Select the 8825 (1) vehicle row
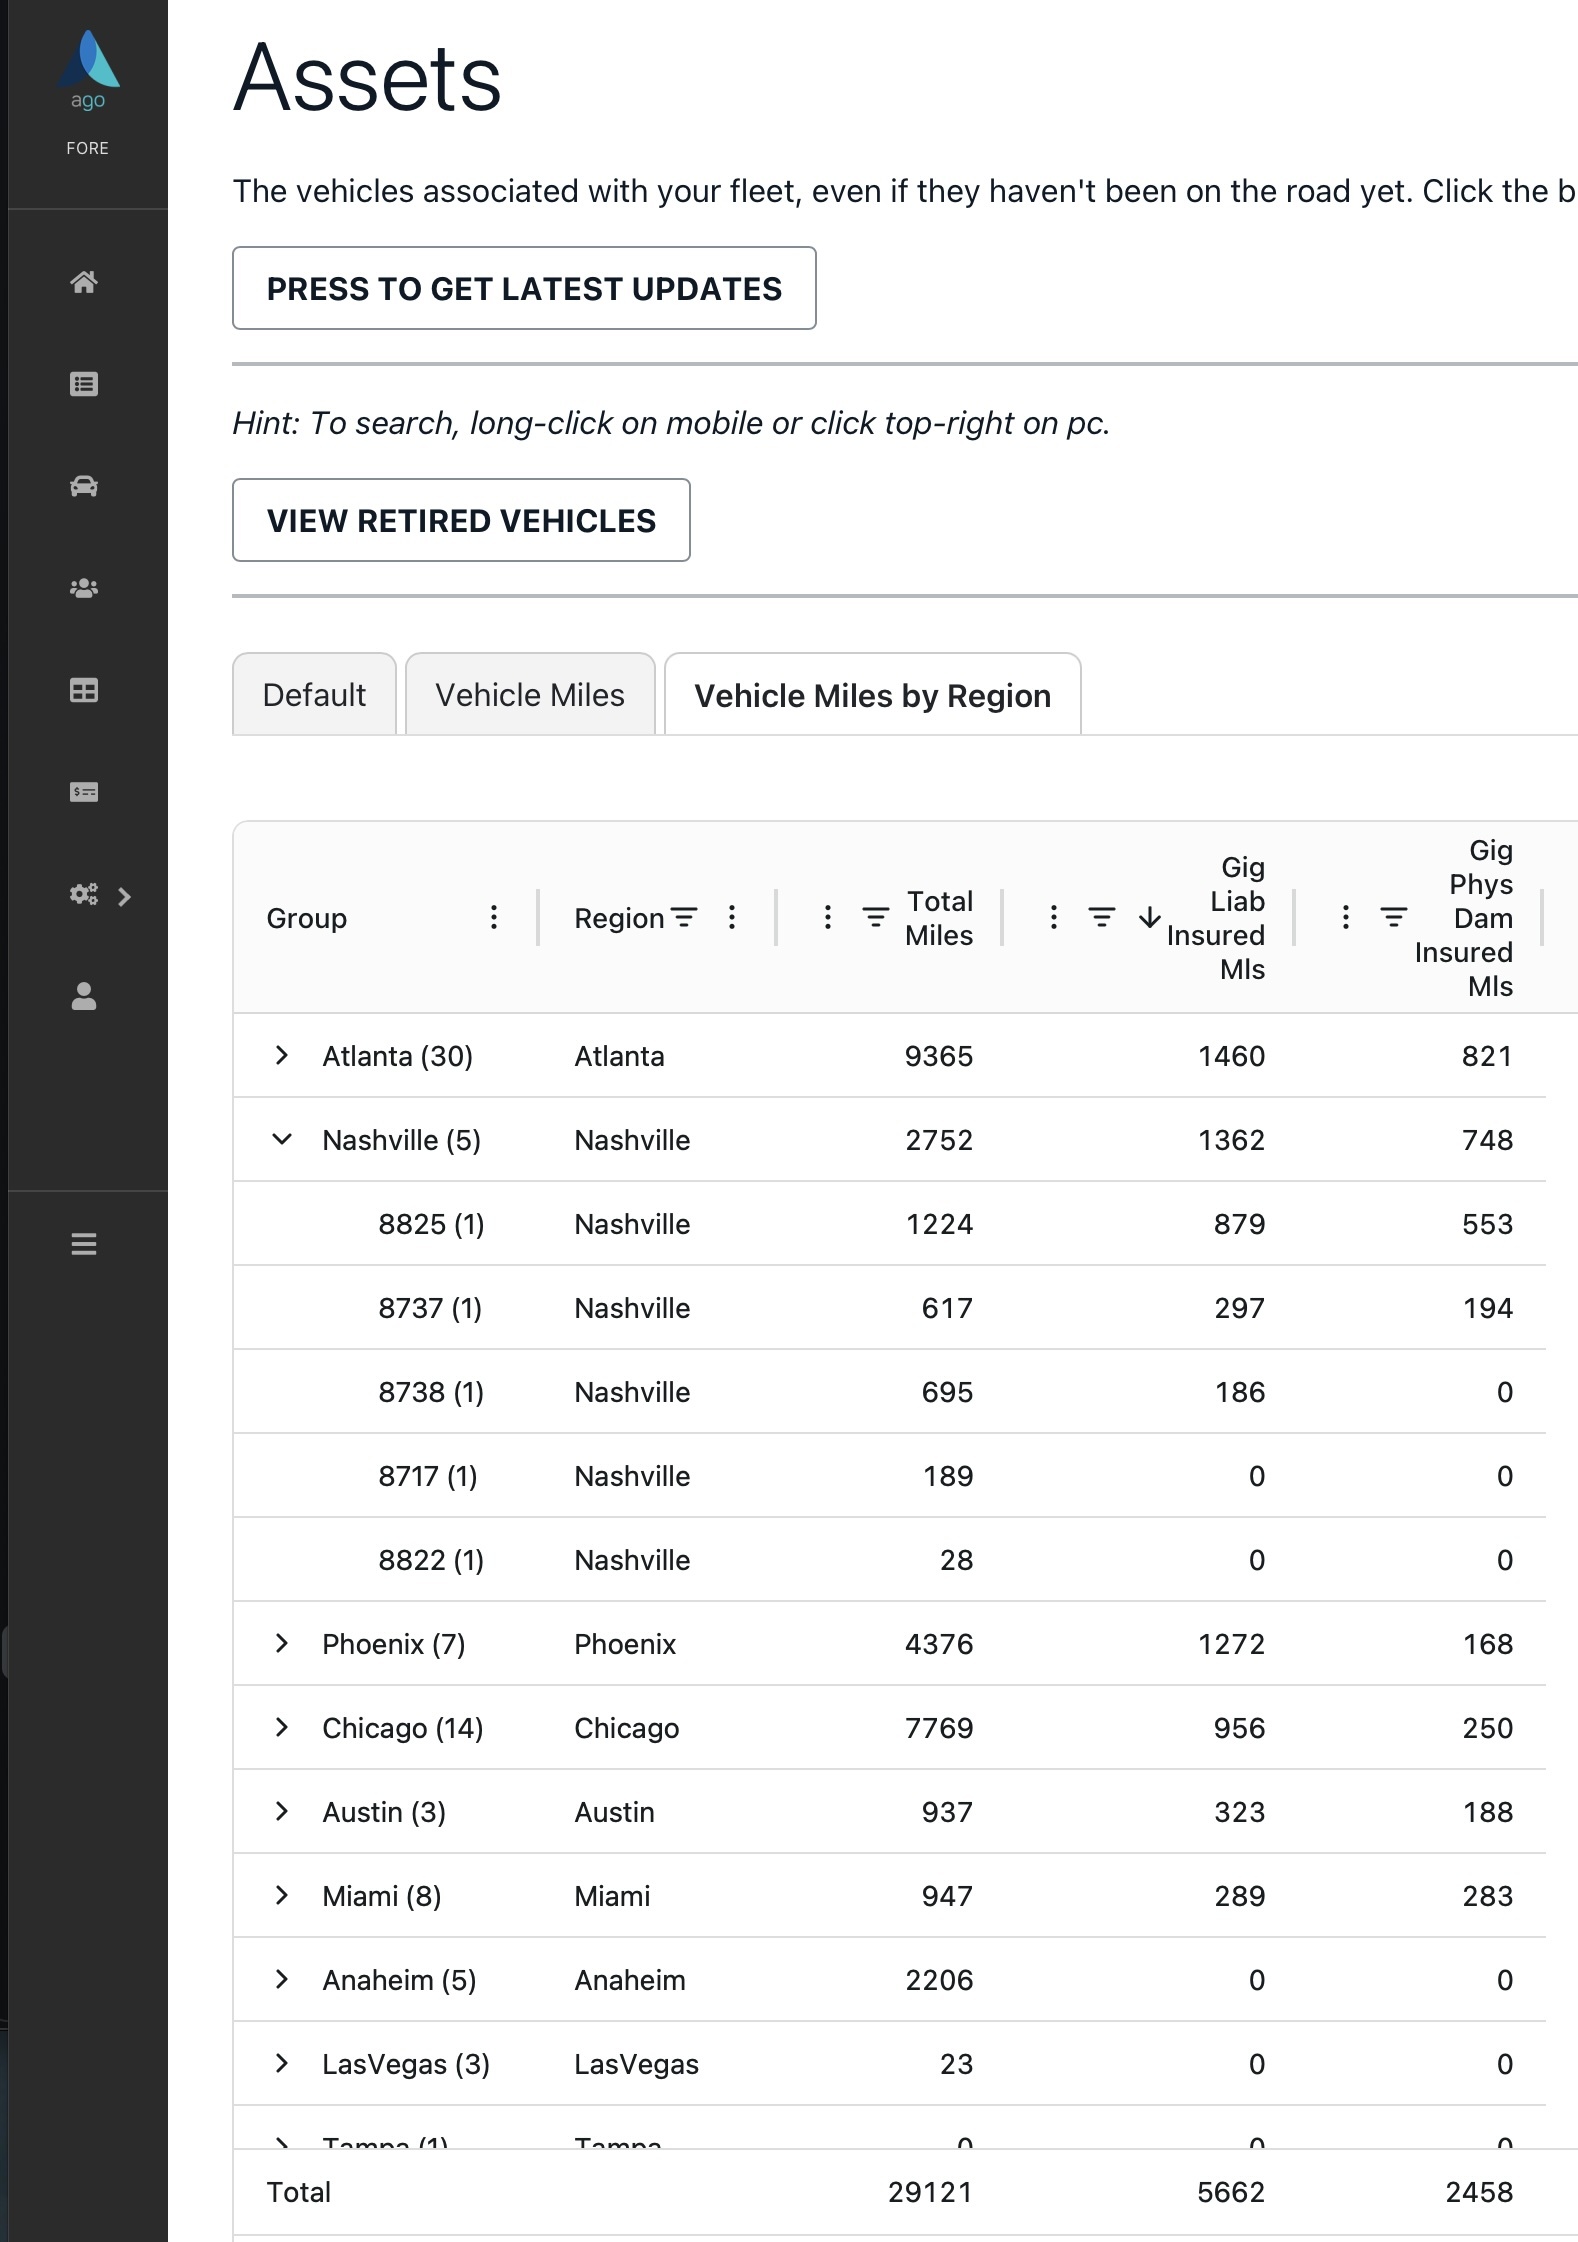The image size is (1578, 2242). point(889,1224)
